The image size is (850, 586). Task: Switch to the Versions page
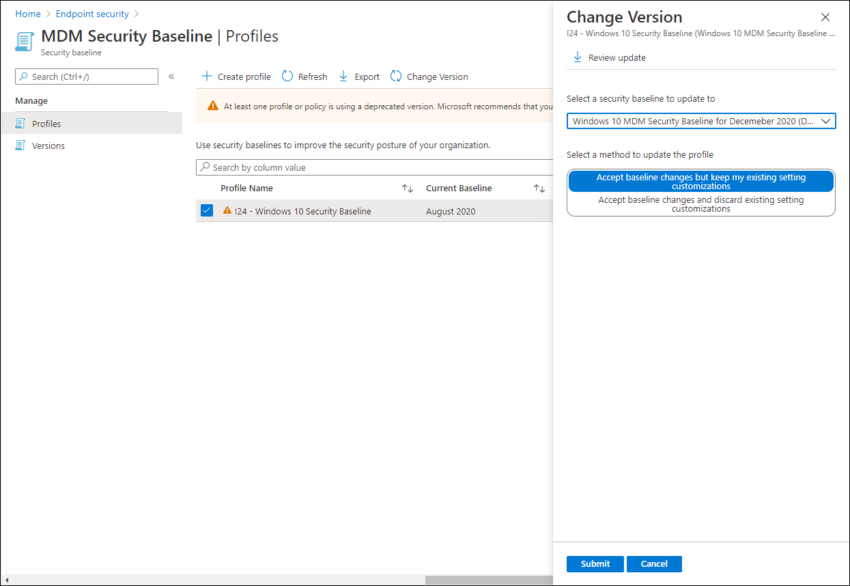point(51,145)
